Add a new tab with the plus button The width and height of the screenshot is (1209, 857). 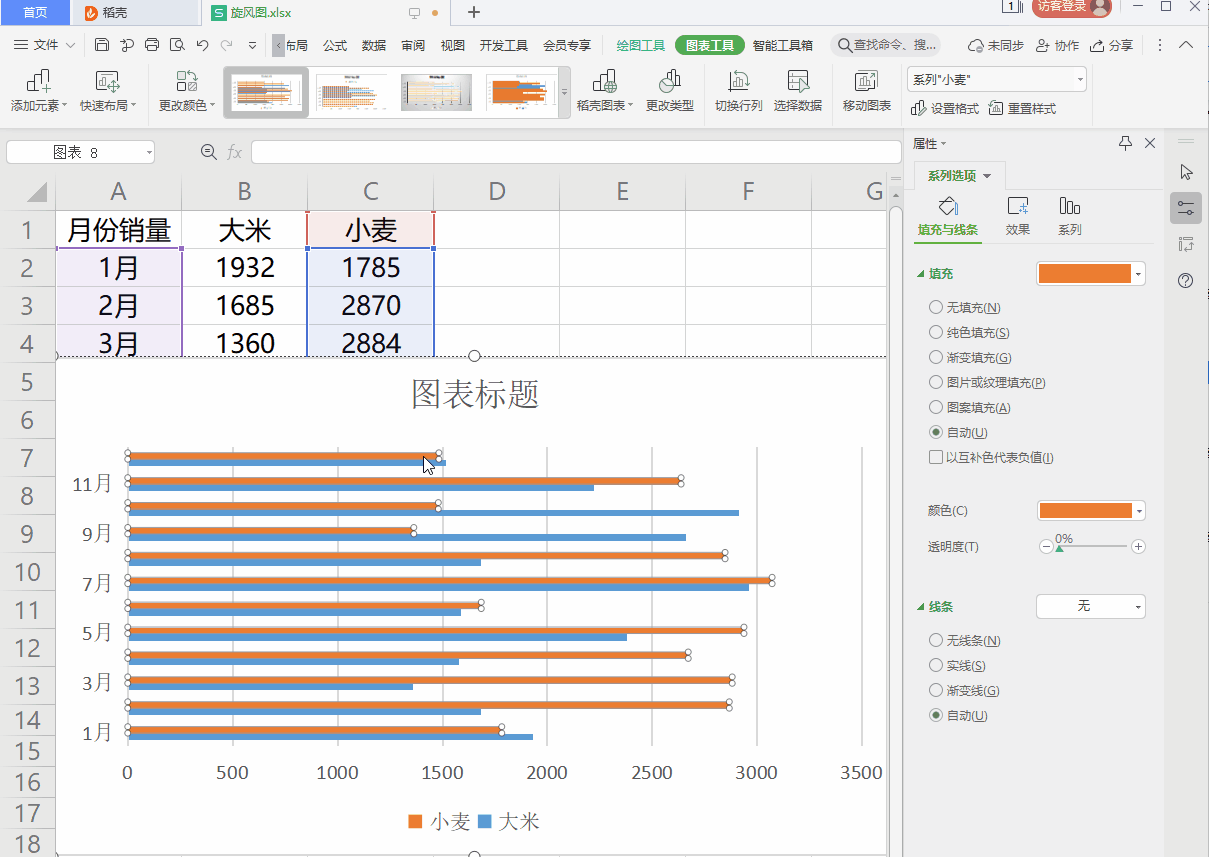[x=474, y=12]
